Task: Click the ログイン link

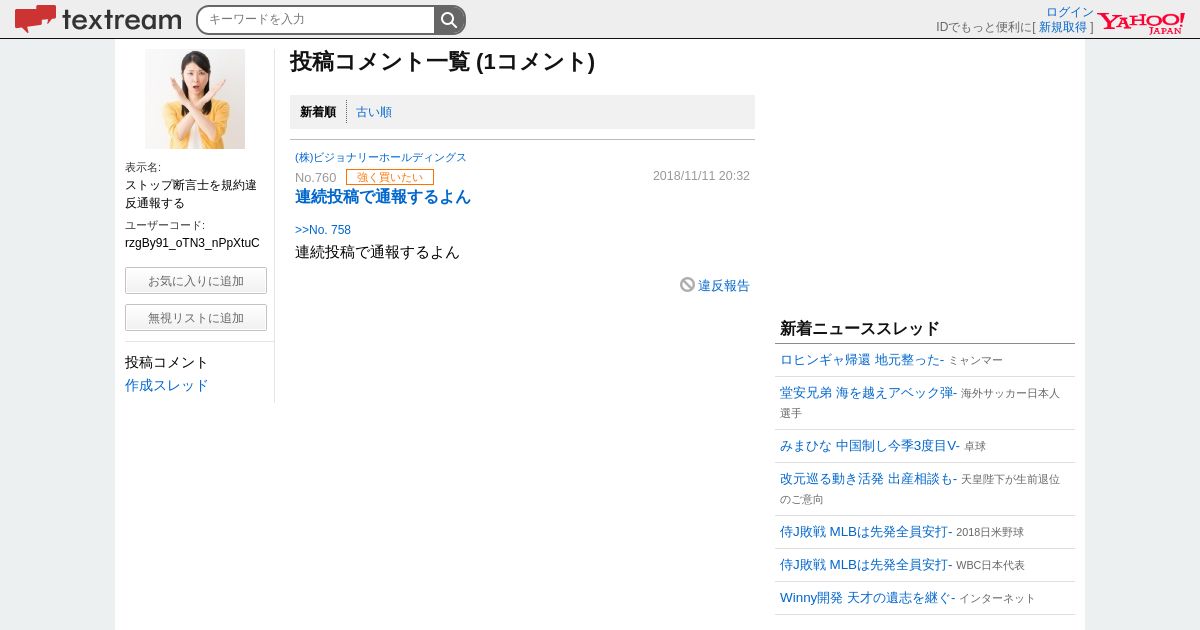Action: [1070, 12]
